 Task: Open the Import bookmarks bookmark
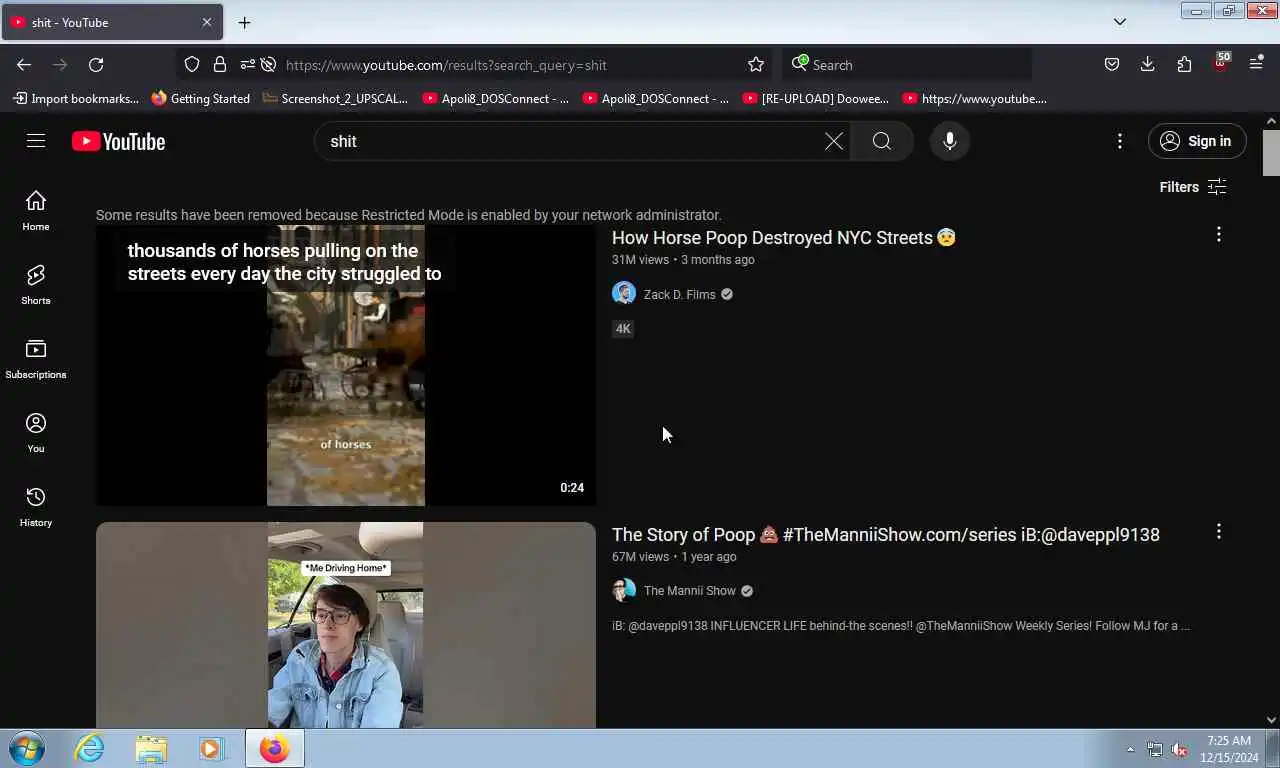click(76, 99)
